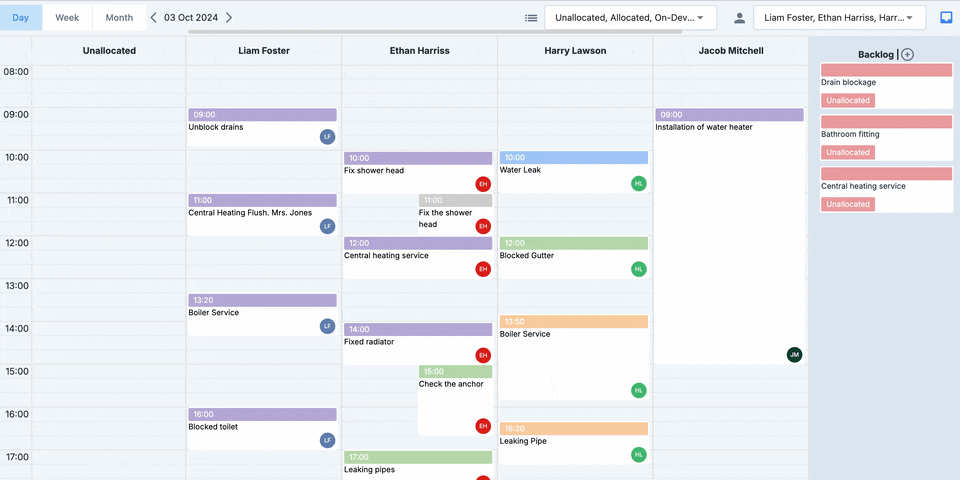This screenshot has width=960, height=480.
Task: Click LF avatar on Central Heating Flush job
Action: coord(328,227)
